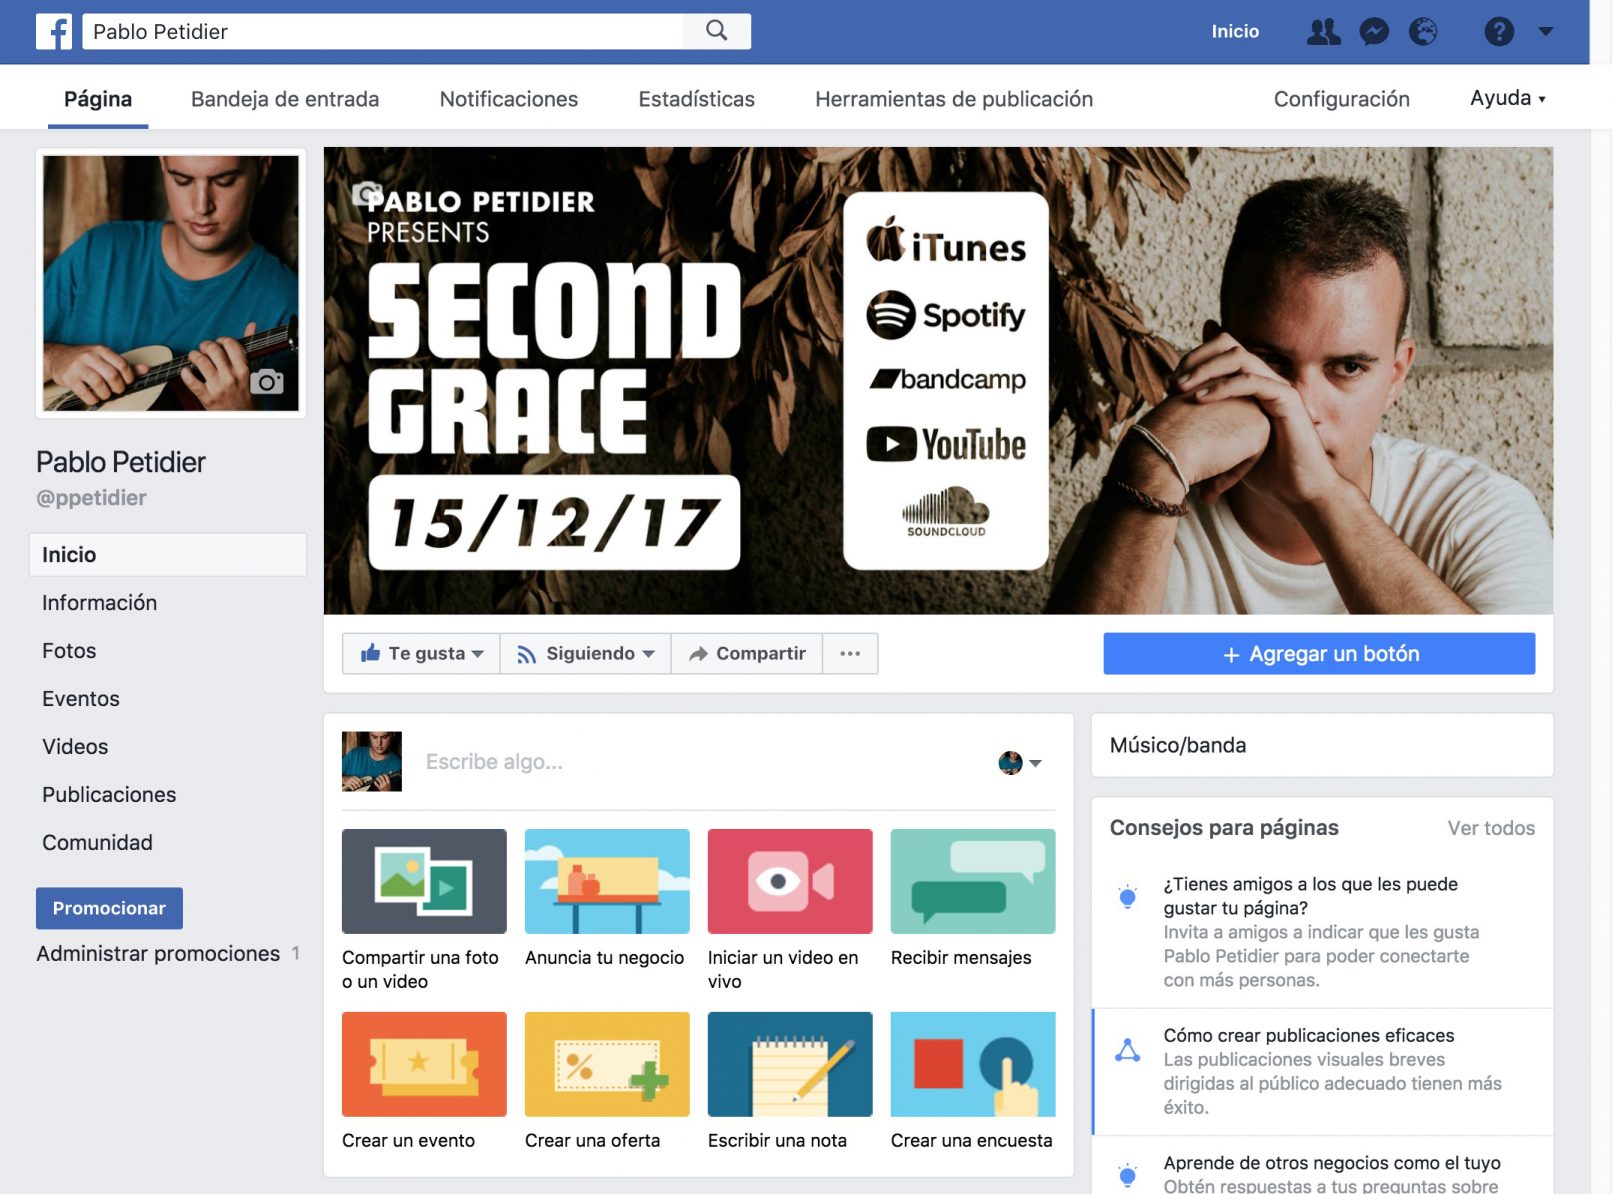Click the help question mark icon

click(x=1498, y=32)
